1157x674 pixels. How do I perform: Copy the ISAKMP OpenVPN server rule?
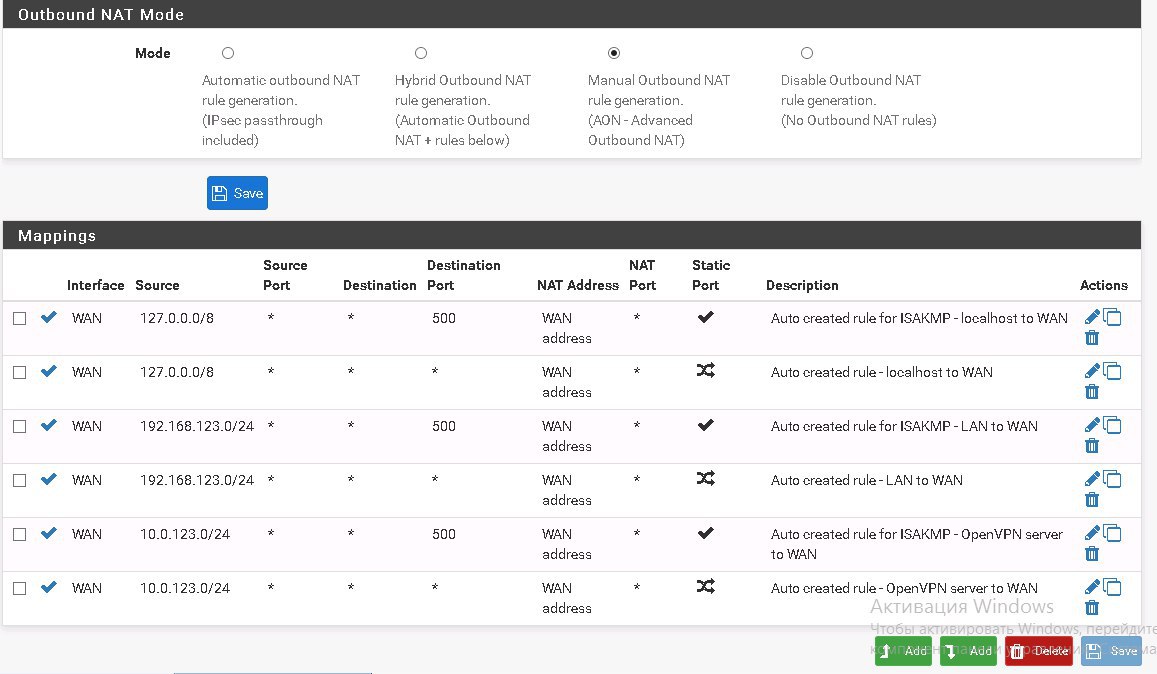(1113, 533)
